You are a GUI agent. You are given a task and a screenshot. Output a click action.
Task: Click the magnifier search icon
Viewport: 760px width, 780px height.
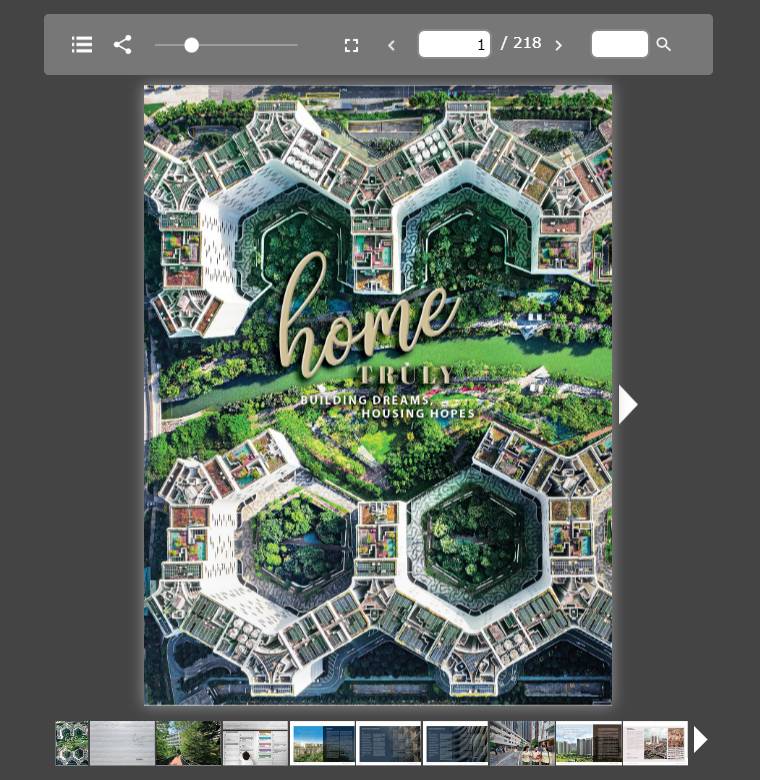[x=664, y=45]
